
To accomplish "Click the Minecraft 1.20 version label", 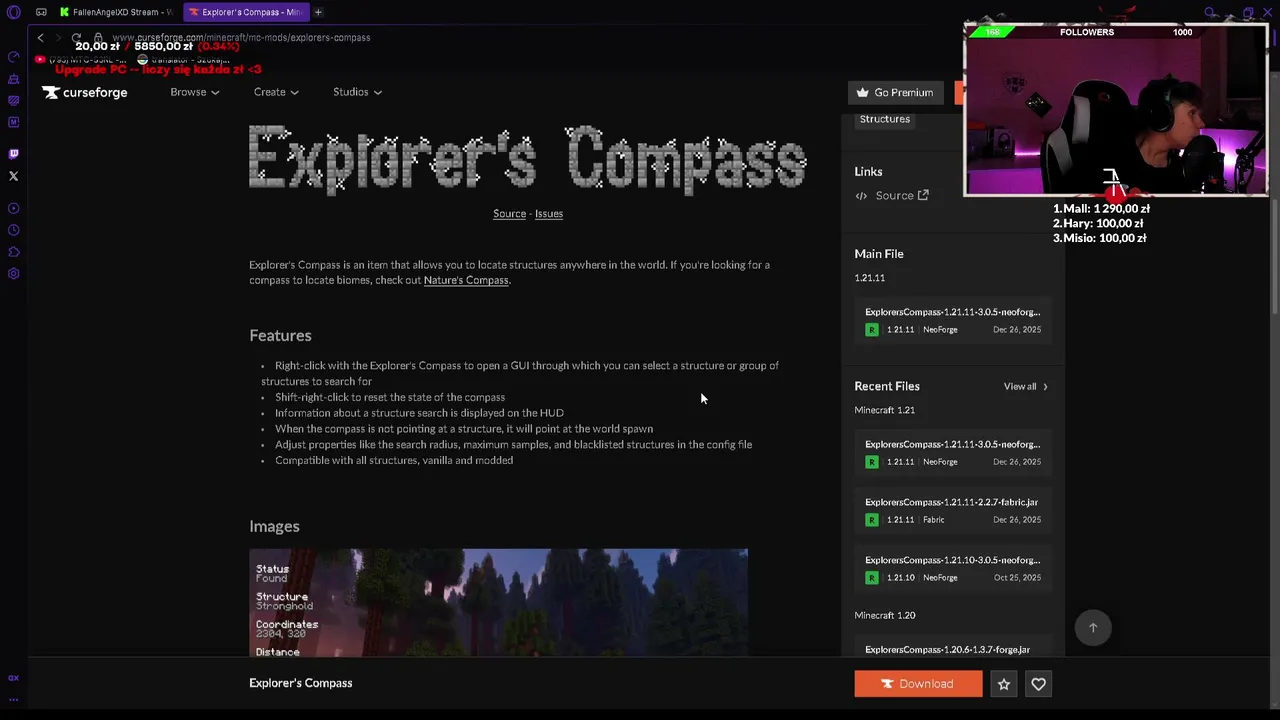I will click(885, 615).
